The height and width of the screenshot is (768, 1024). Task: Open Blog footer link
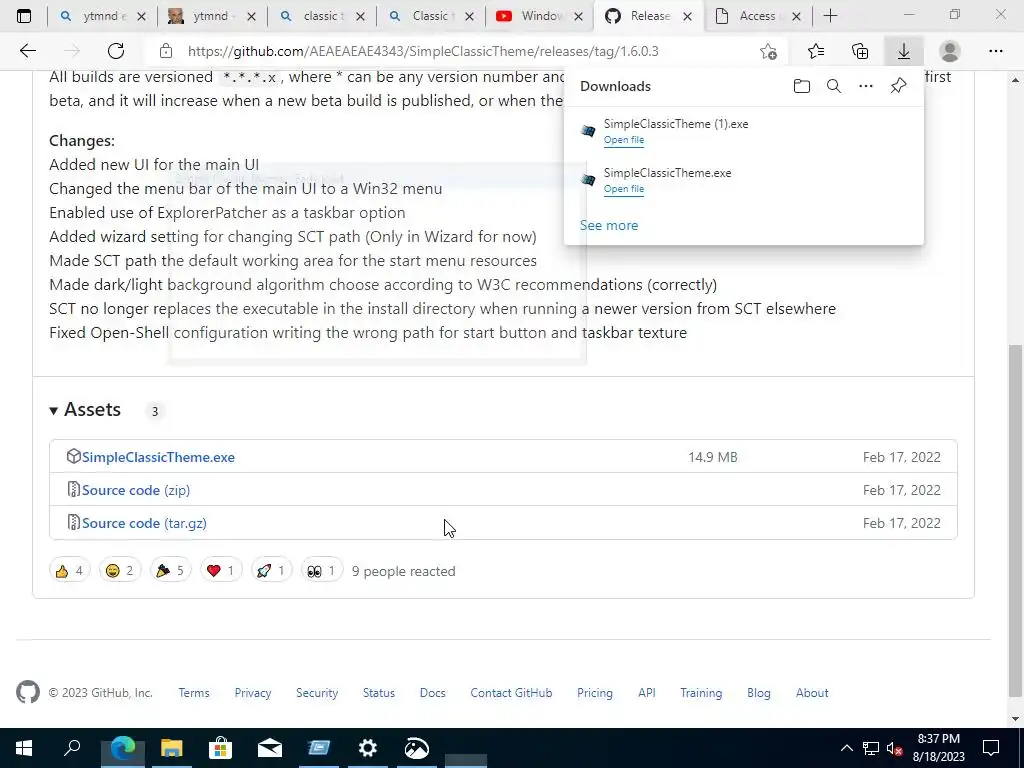[x=759, y=693]
